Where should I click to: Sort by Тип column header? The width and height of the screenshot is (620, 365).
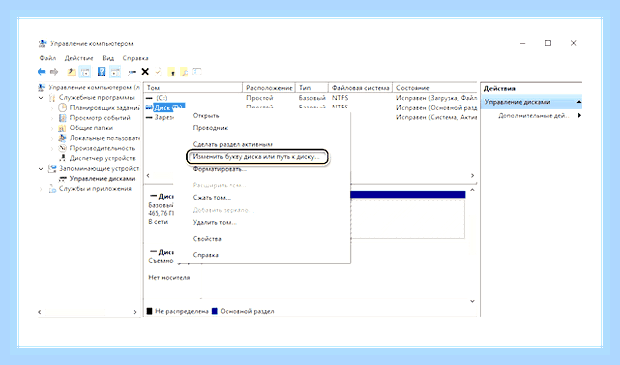[x=312, y=88]
